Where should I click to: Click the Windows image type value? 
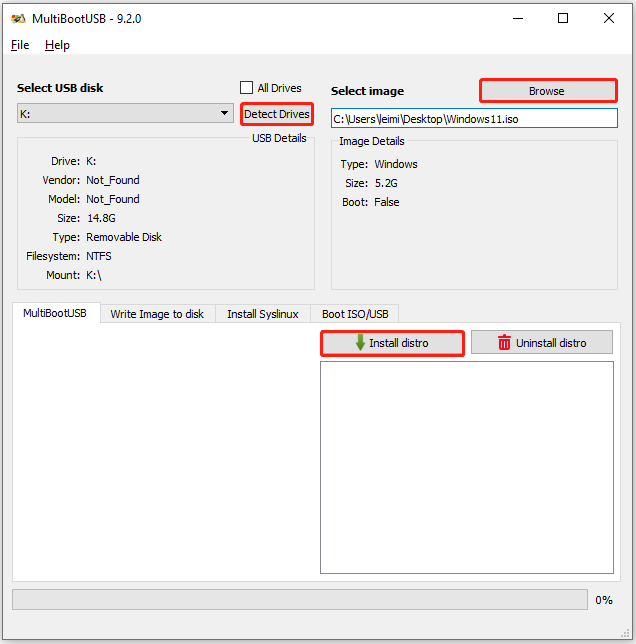396,164
